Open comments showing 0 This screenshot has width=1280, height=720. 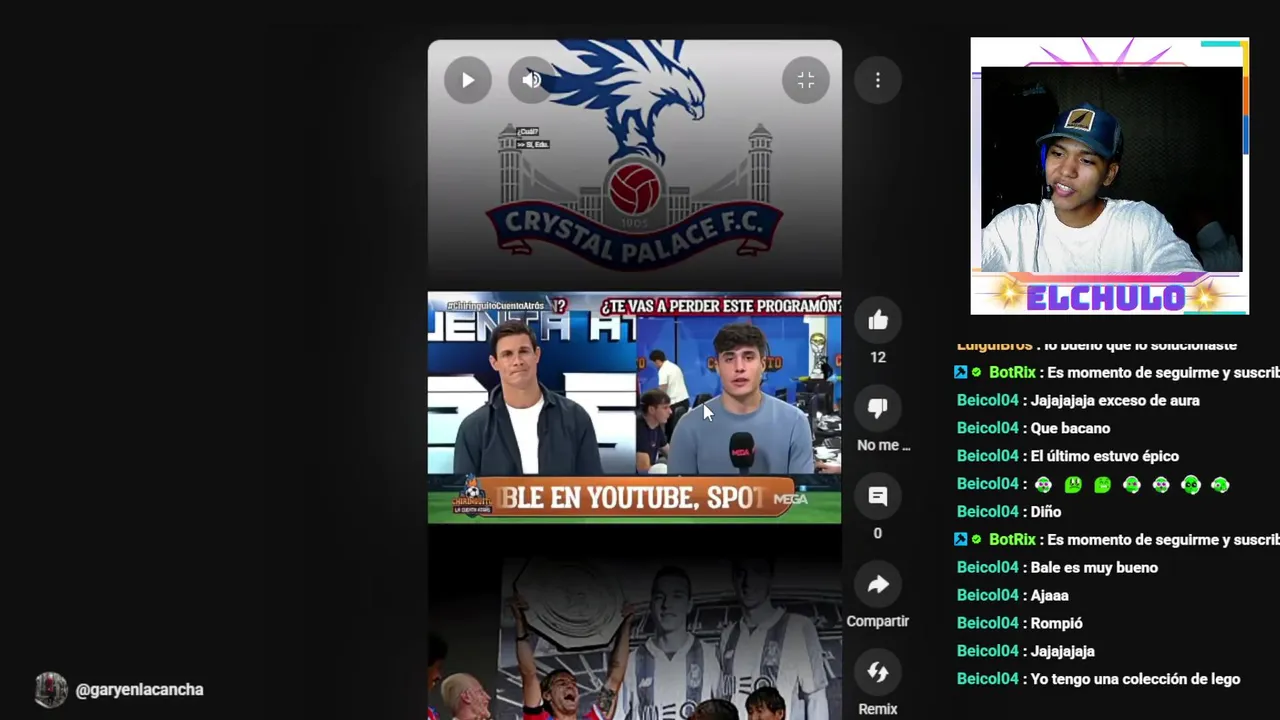[878, 497]
